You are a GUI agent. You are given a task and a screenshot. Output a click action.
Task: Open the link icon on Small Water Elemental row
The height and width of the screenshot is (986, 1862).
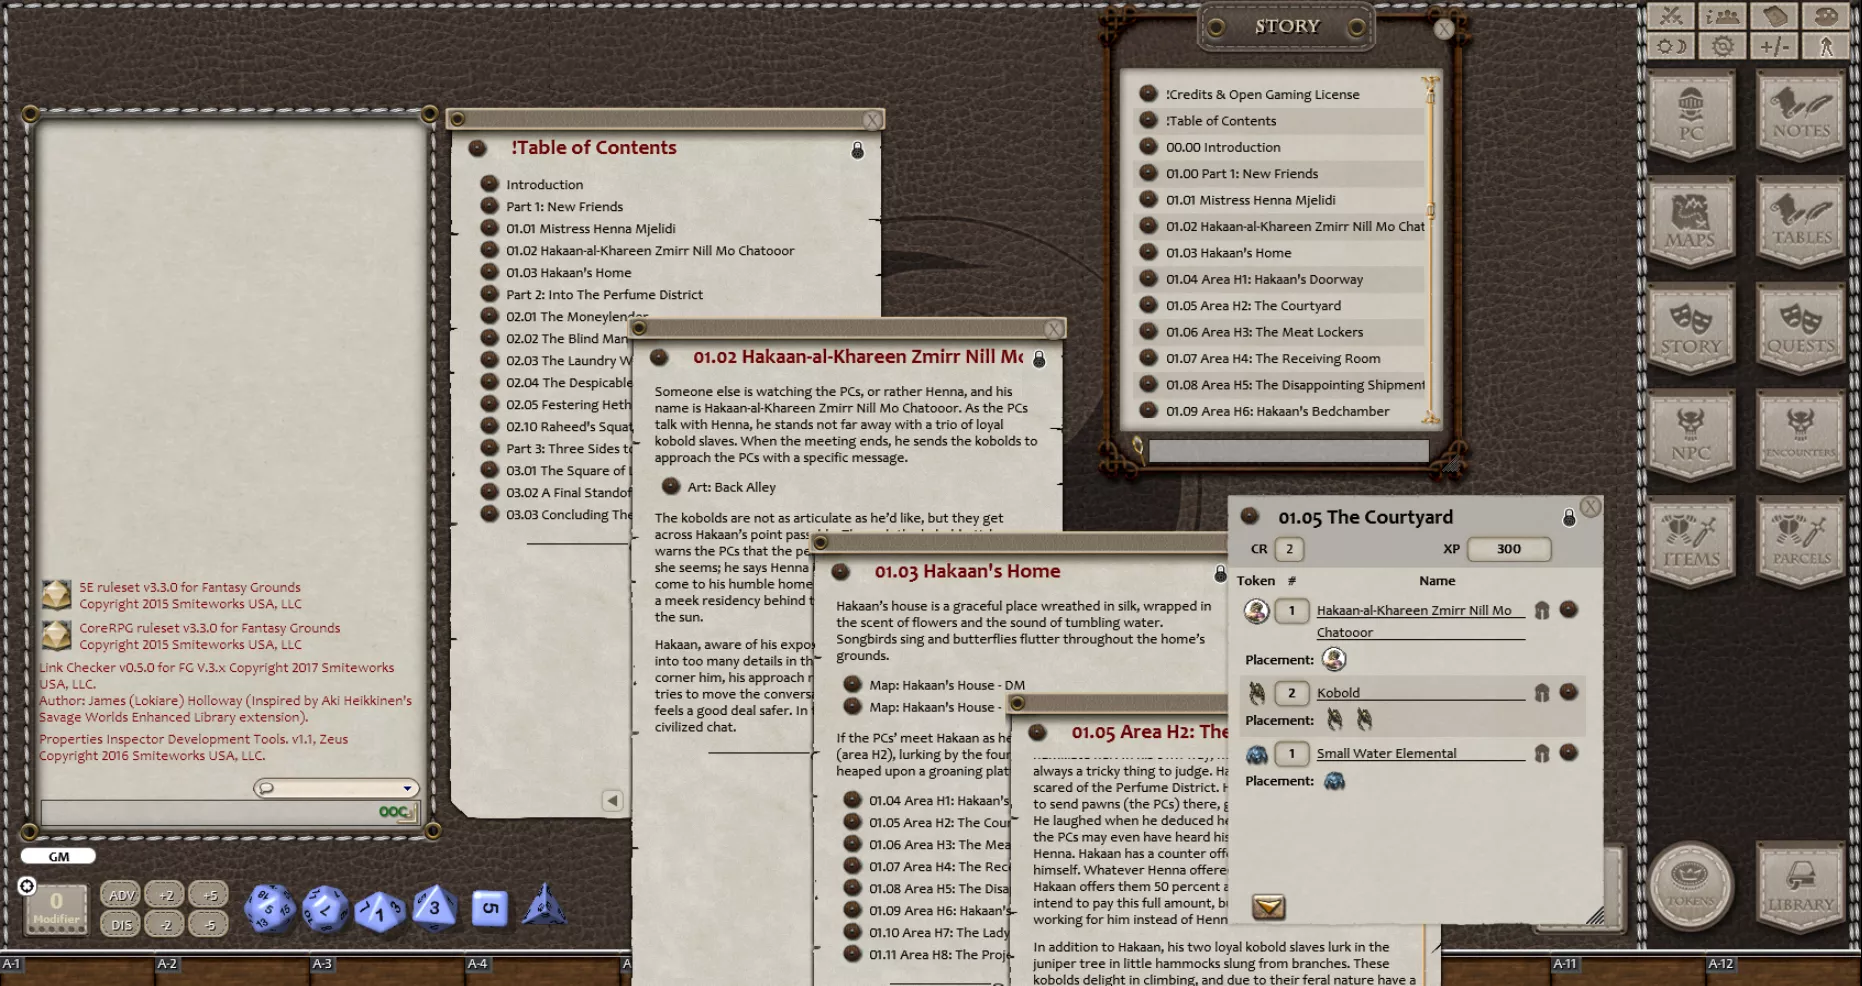click(x=1568, y=752)
